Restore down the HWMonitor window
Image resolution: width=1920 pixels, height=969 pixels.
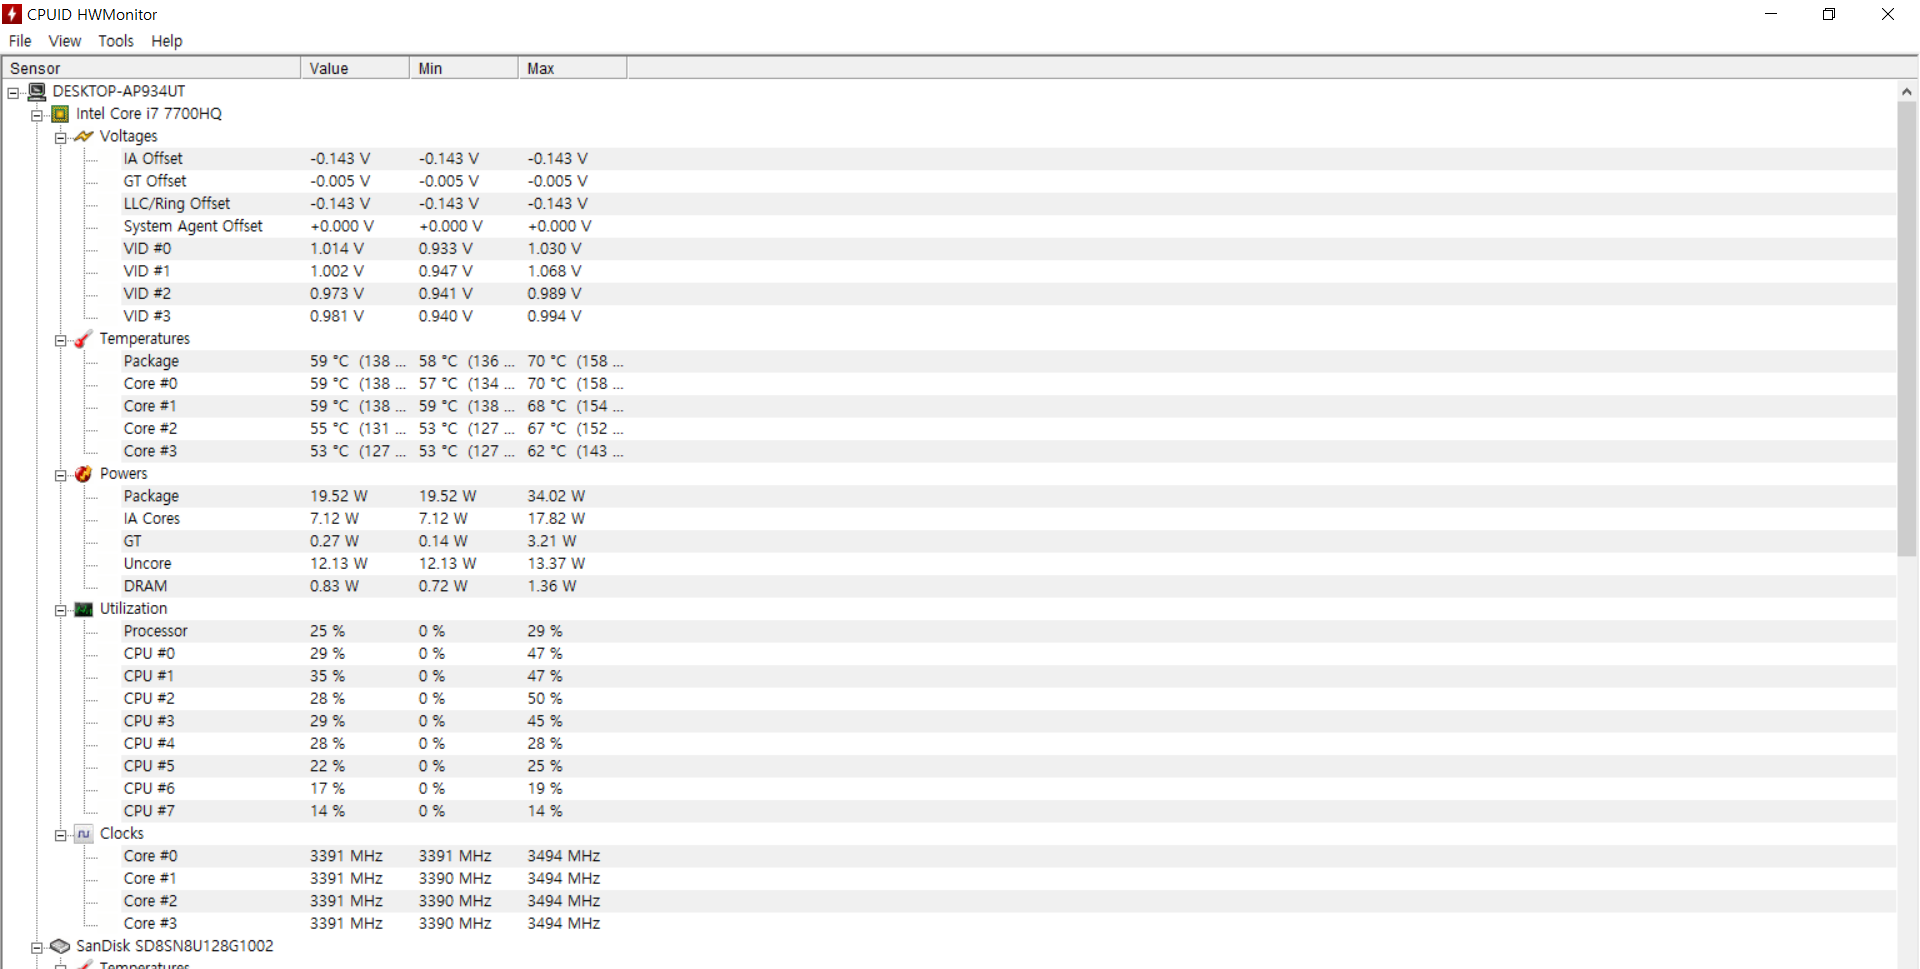pyautogui.click(x=1829, y=14)
